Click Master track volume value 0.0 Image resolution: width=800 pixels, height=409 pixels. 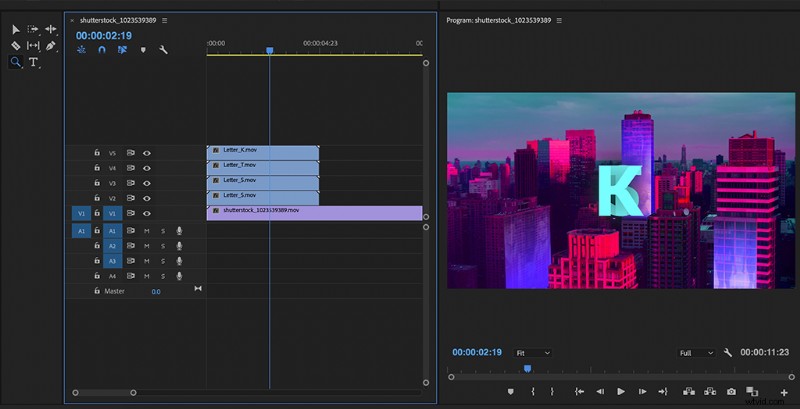(x=156, y=292)
